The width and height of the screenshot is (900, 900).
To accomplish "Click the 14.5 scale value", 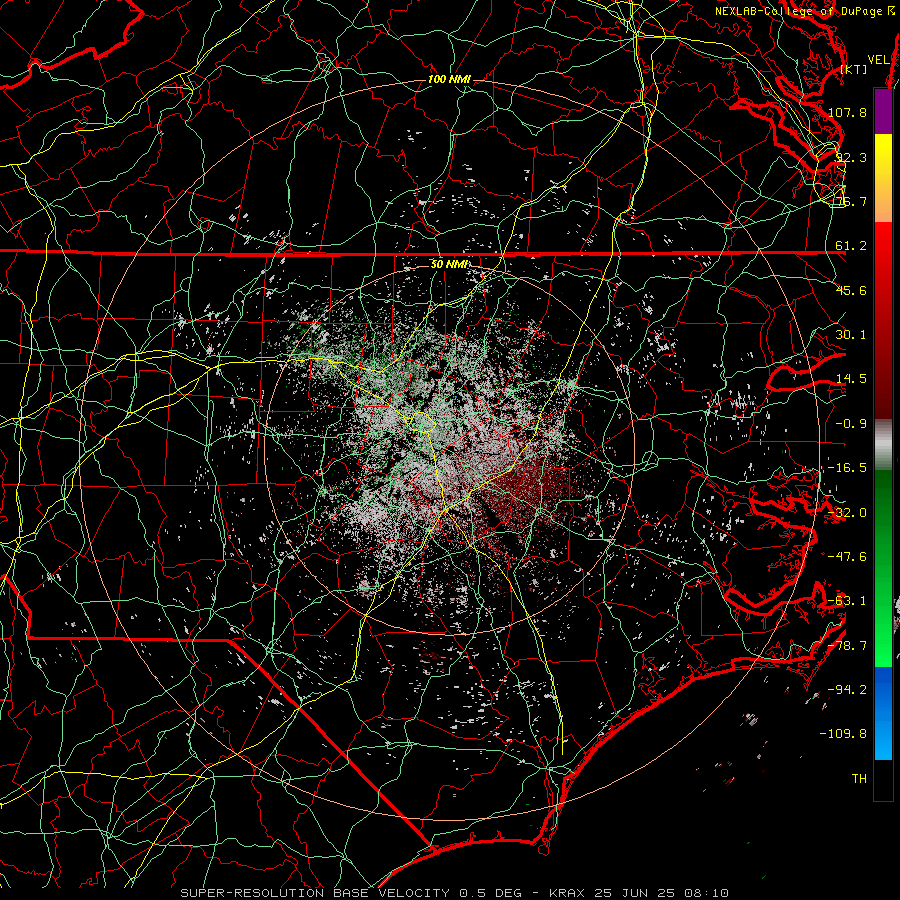I will 851,379.
